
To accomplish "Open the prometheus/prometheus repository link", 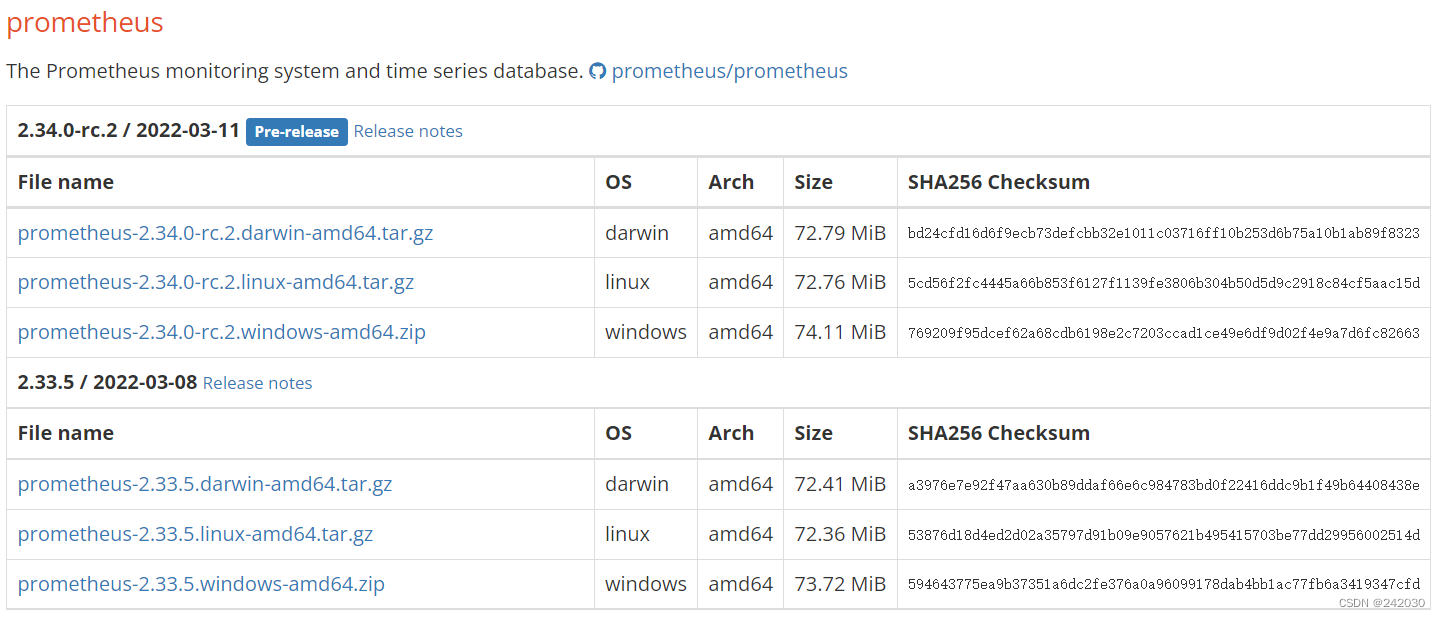I will [x=729, y=72].
